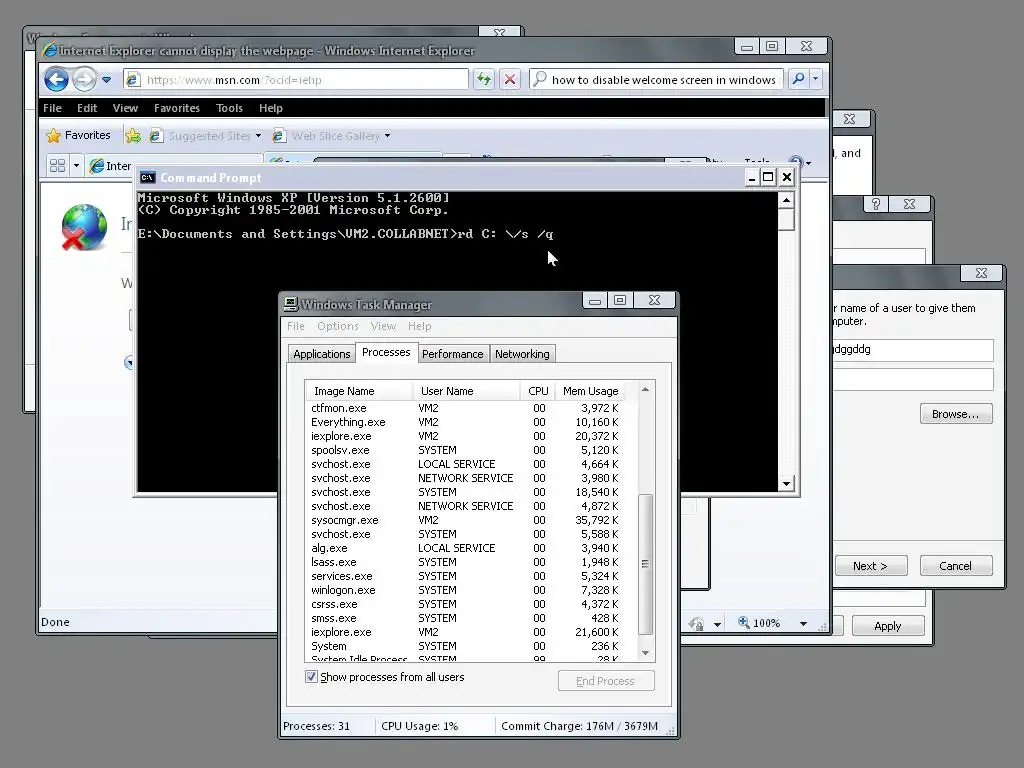Open the Favorites menu in Internet Explorer
Viewport: 1024px width, 768px height.
pyautogui.click(x=176, y=108)
